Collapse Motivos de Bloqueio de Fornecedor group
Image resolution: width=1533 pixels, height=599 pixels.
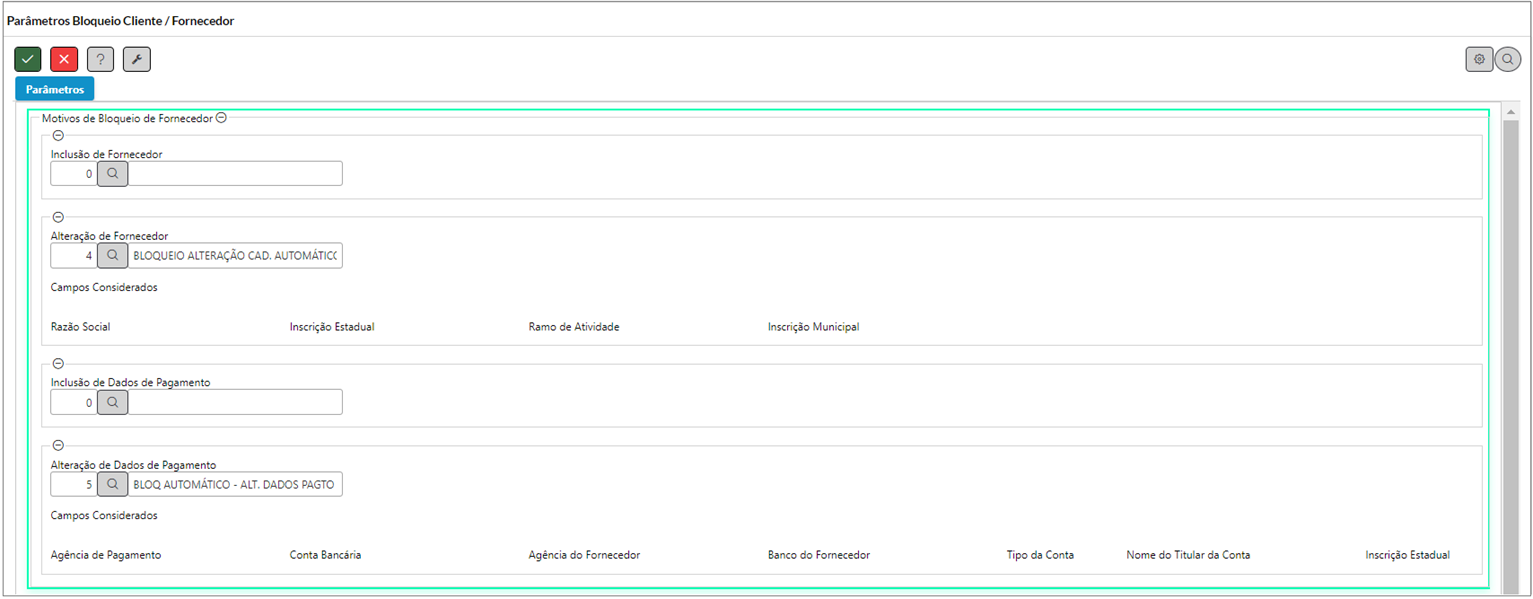point(221,118)
